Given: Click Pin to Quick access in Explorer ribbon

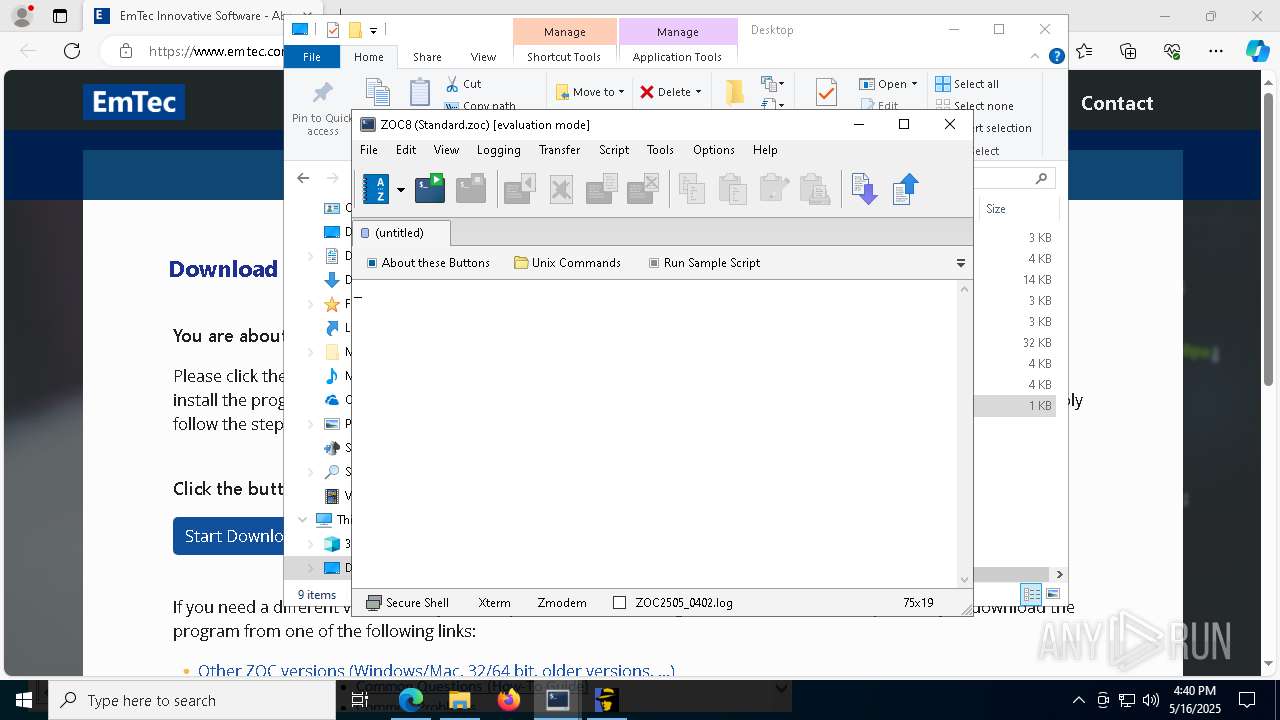Looking at the screenshot, I should tap(322, 108).
